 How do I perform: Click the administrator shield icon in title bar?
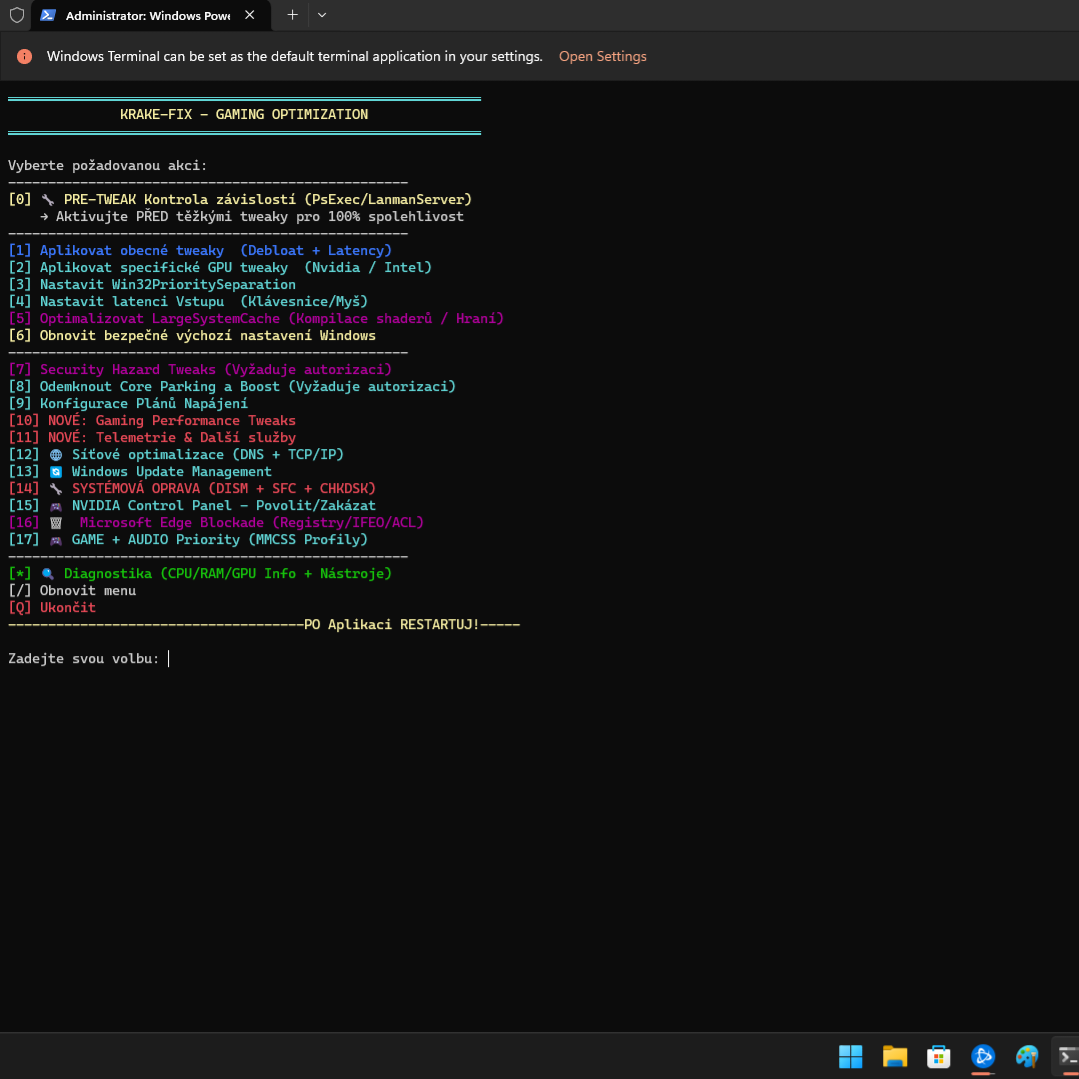16,15
